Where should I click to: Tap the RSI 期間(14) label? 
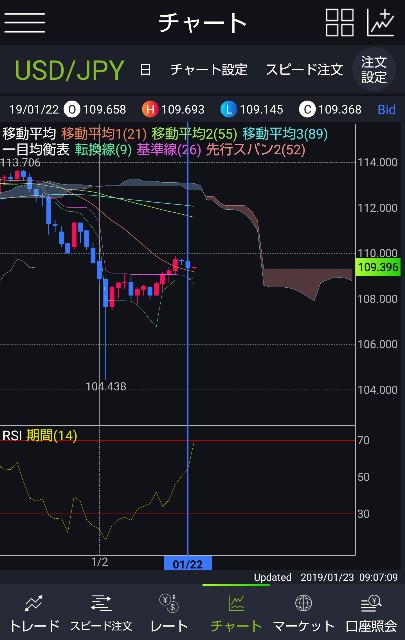(x=40, y=436)
